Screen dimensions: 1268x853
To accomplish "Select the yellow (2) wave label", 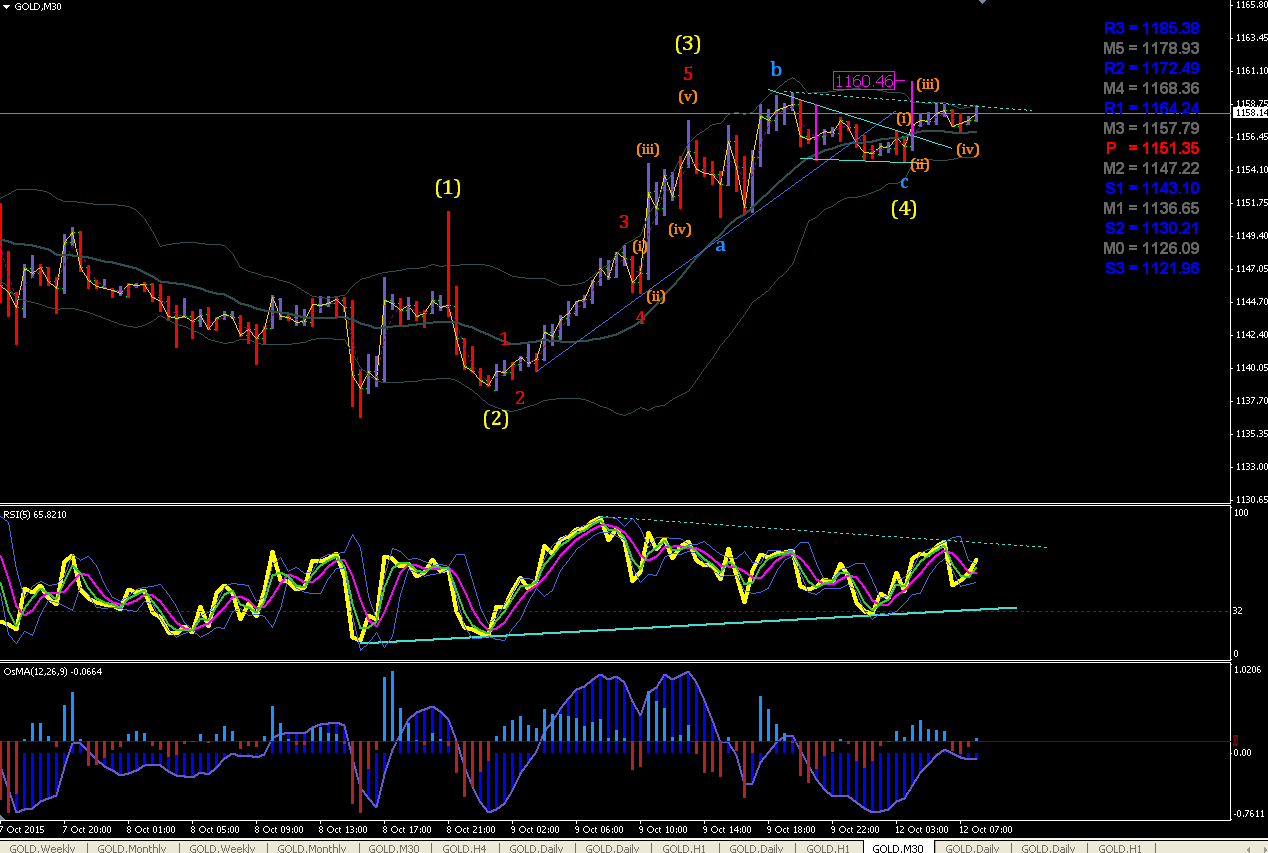I will click(x=496, y=419).
